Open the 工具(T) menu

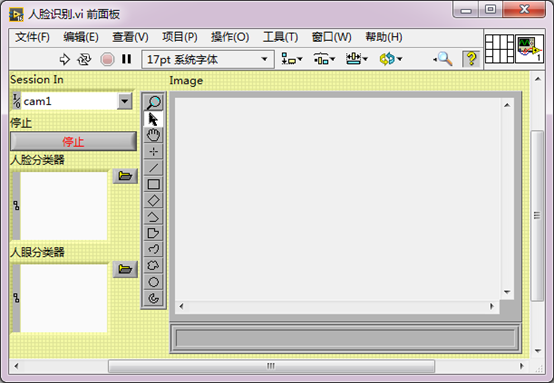point(281,37)
